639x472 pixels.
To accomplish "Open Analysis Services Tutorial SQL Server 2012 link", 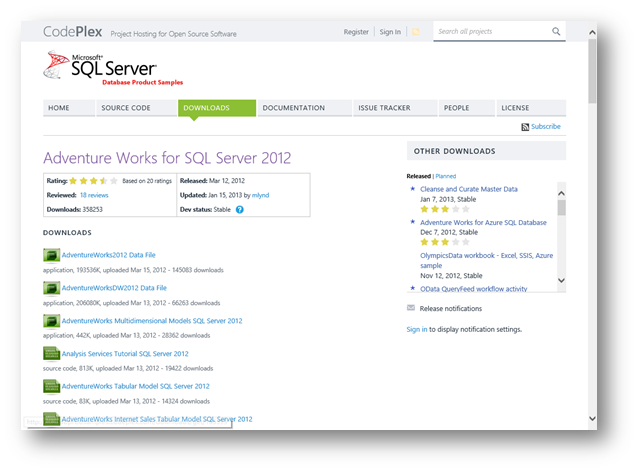I will (x=125, y=354).
